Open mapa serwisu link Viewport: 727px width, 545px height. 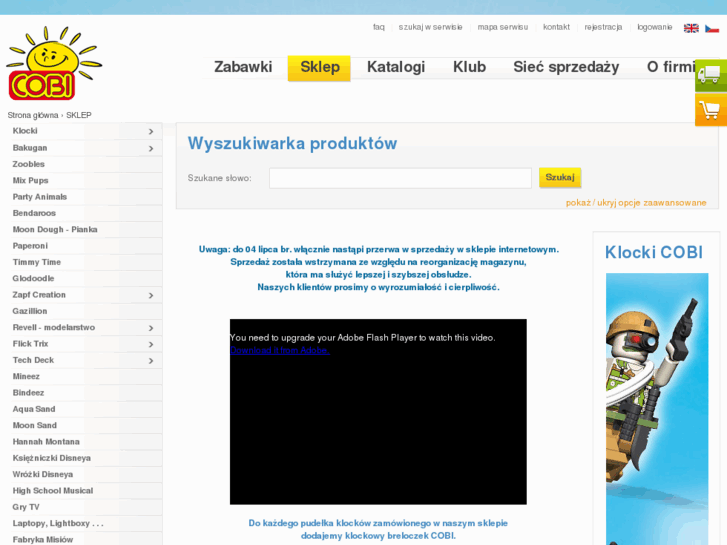(503, 27)
